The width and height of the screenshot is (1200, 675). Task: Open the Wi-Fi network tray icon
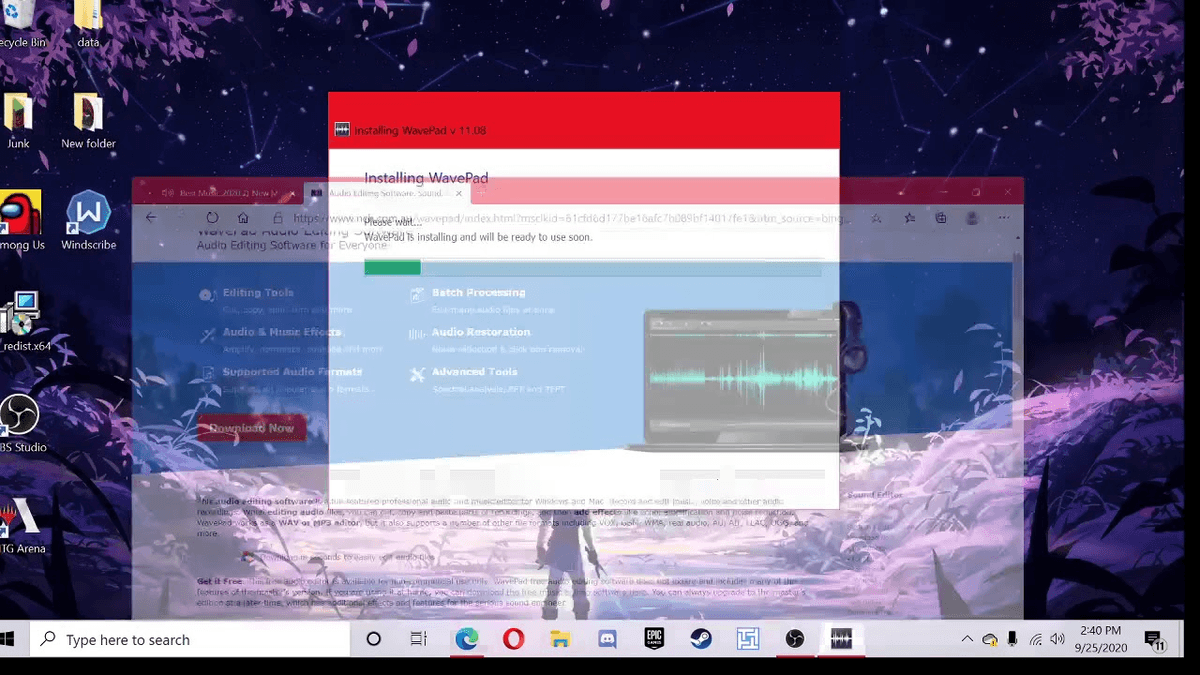tap(1036, 640)
